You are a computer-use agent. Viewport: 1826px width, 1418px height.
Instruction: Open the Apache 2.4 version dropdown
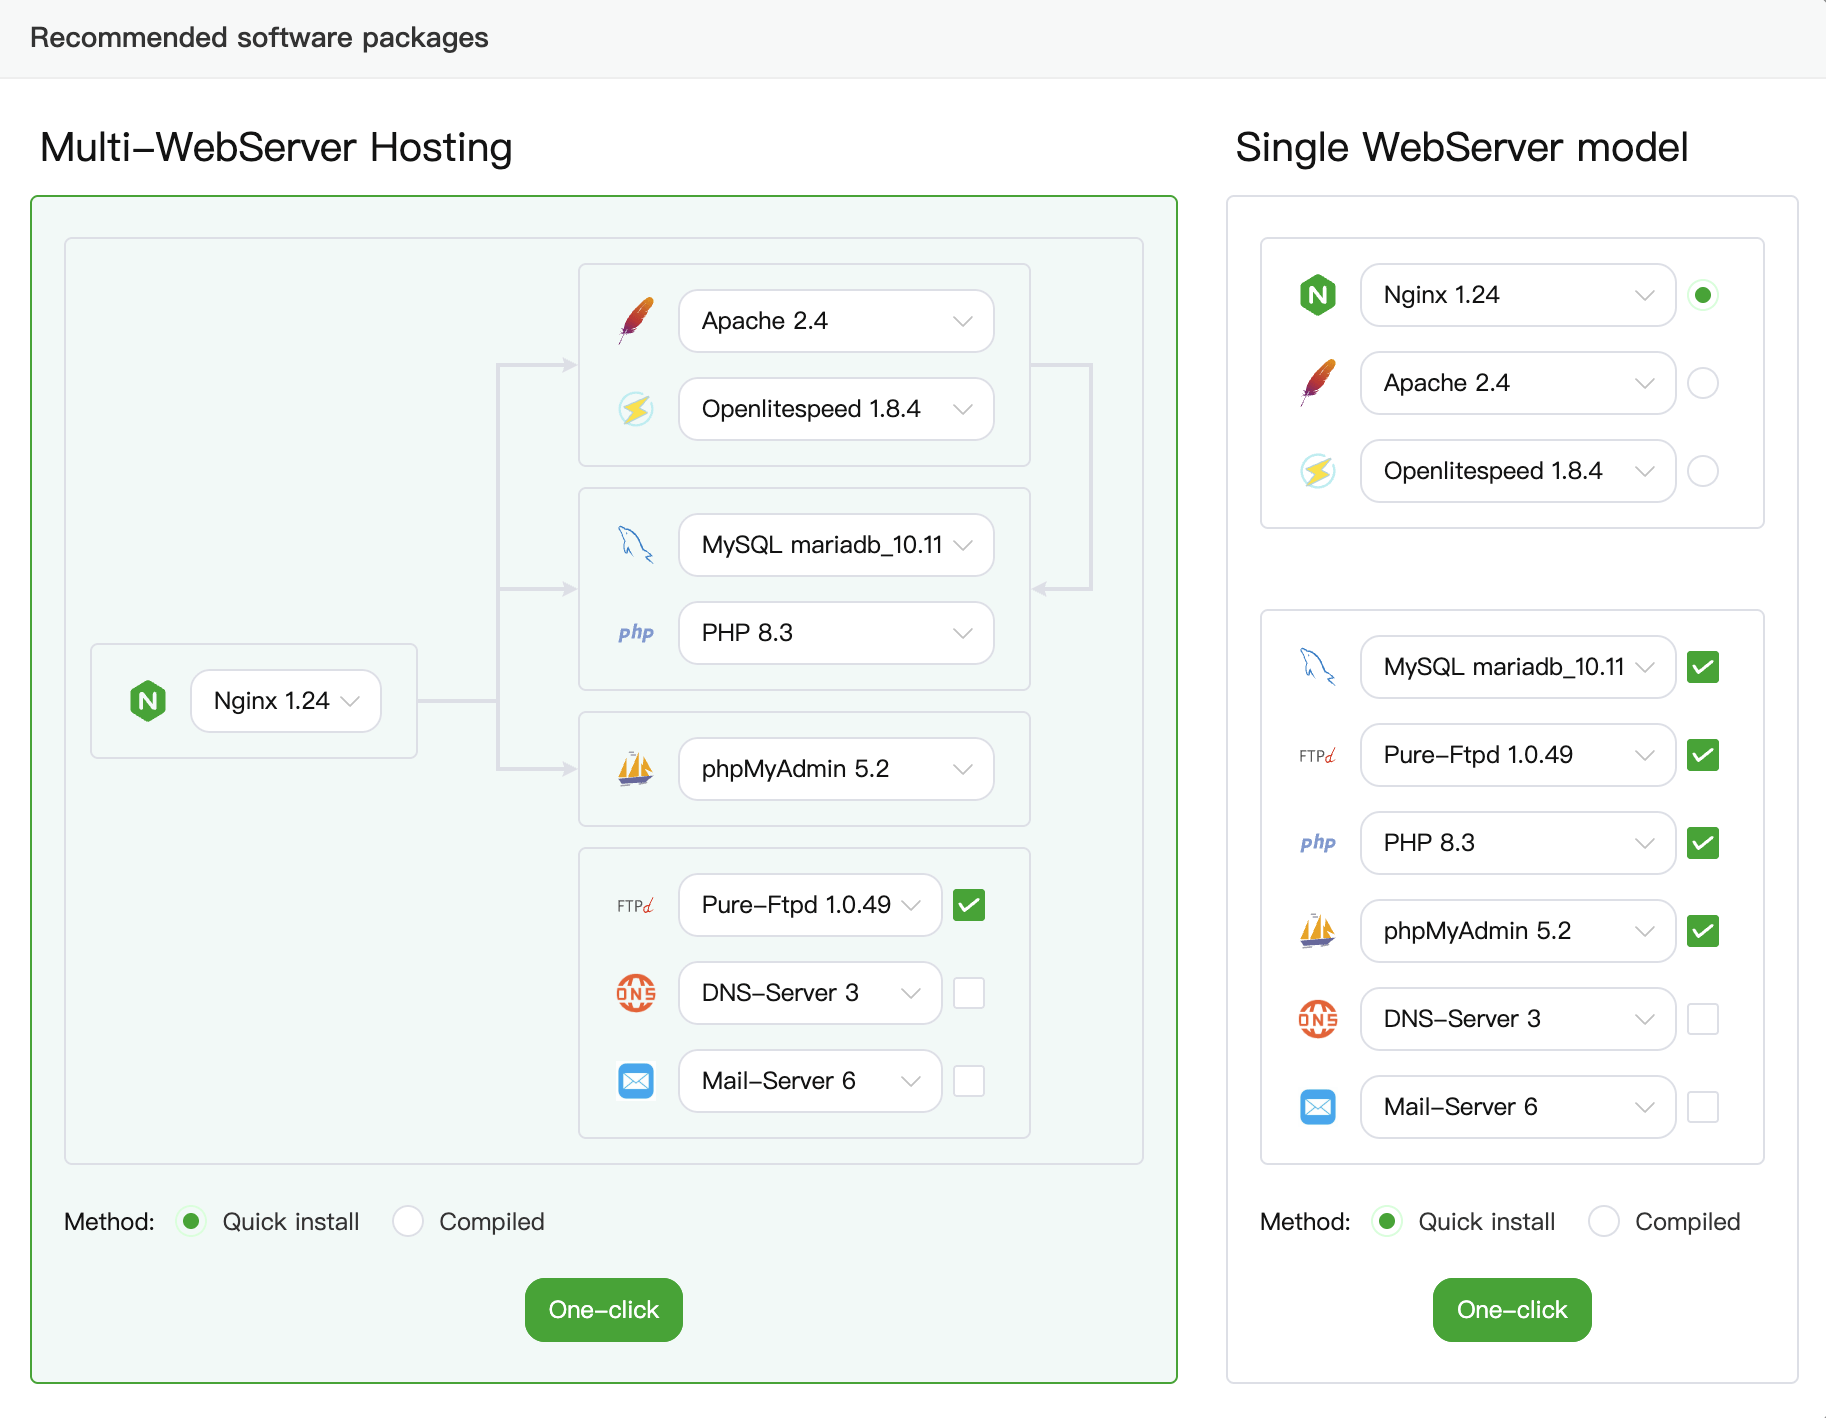pyautogui.click(x=963, y=321)
